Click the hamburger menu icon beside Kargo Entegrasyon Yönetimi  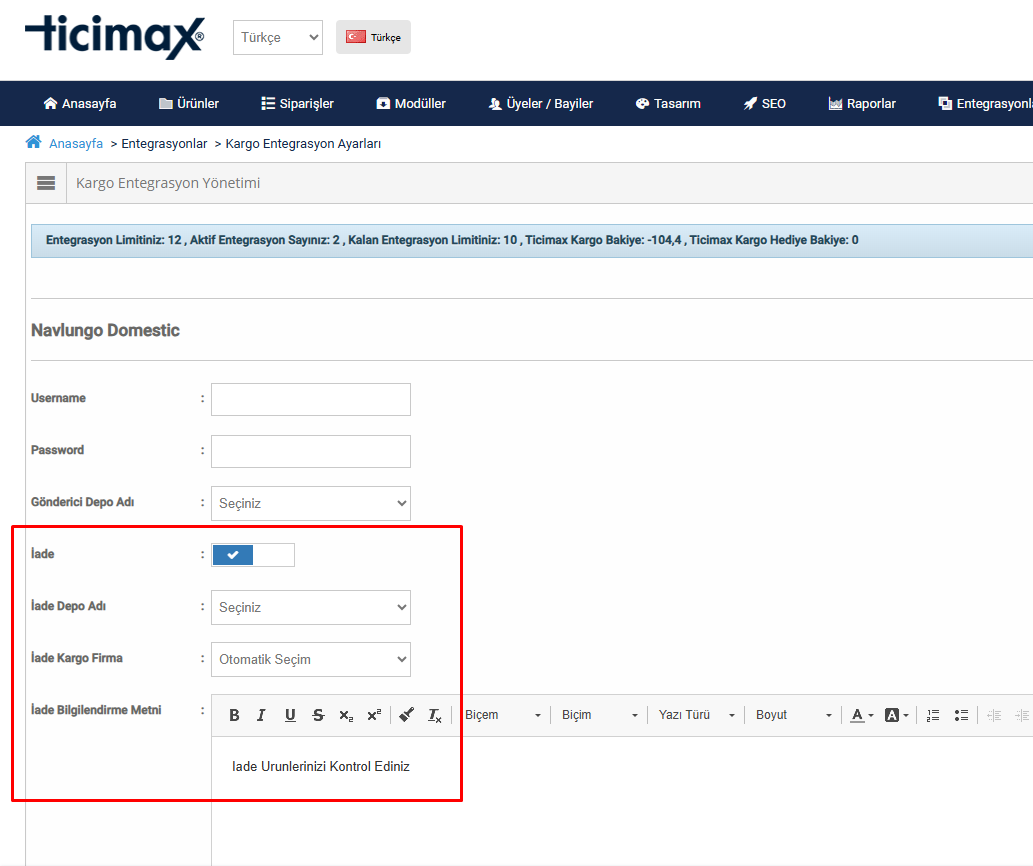coord(46,183)
